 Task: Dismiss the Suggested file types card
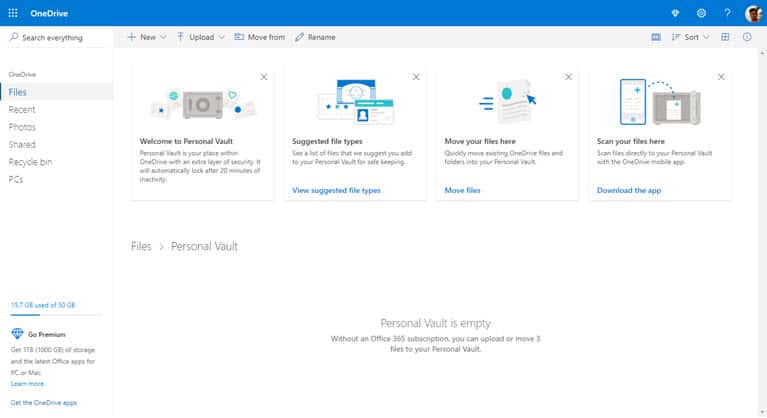click(x=416, y=77)
